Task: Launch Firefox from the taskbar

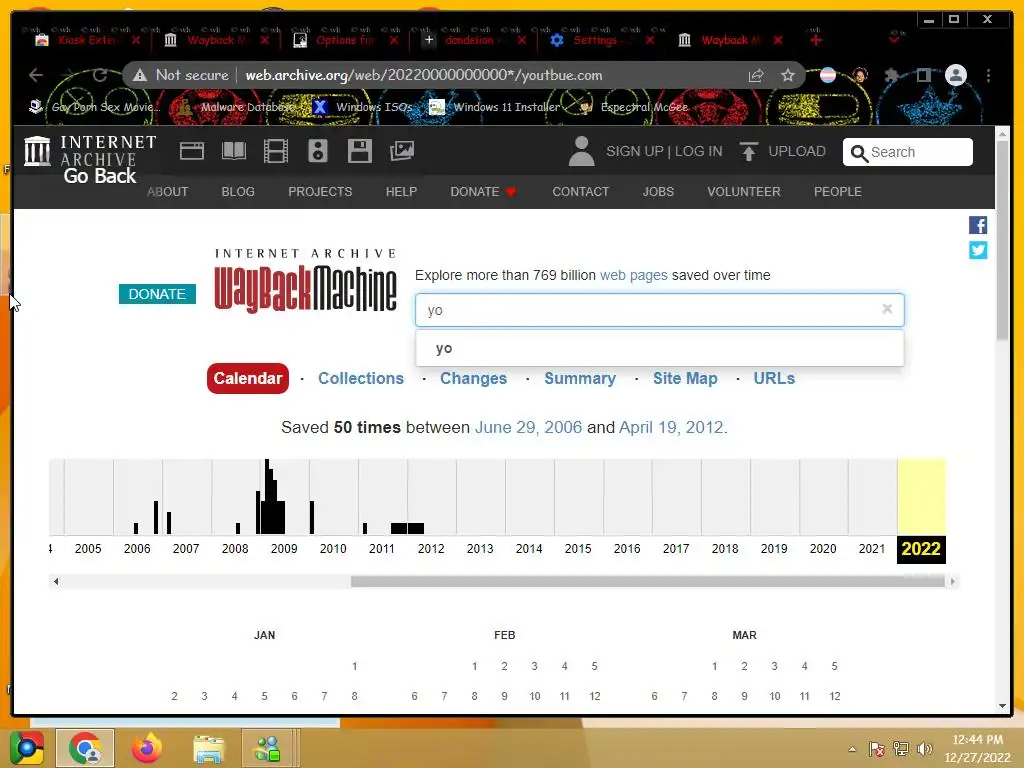Action: [x=146, y=748]
